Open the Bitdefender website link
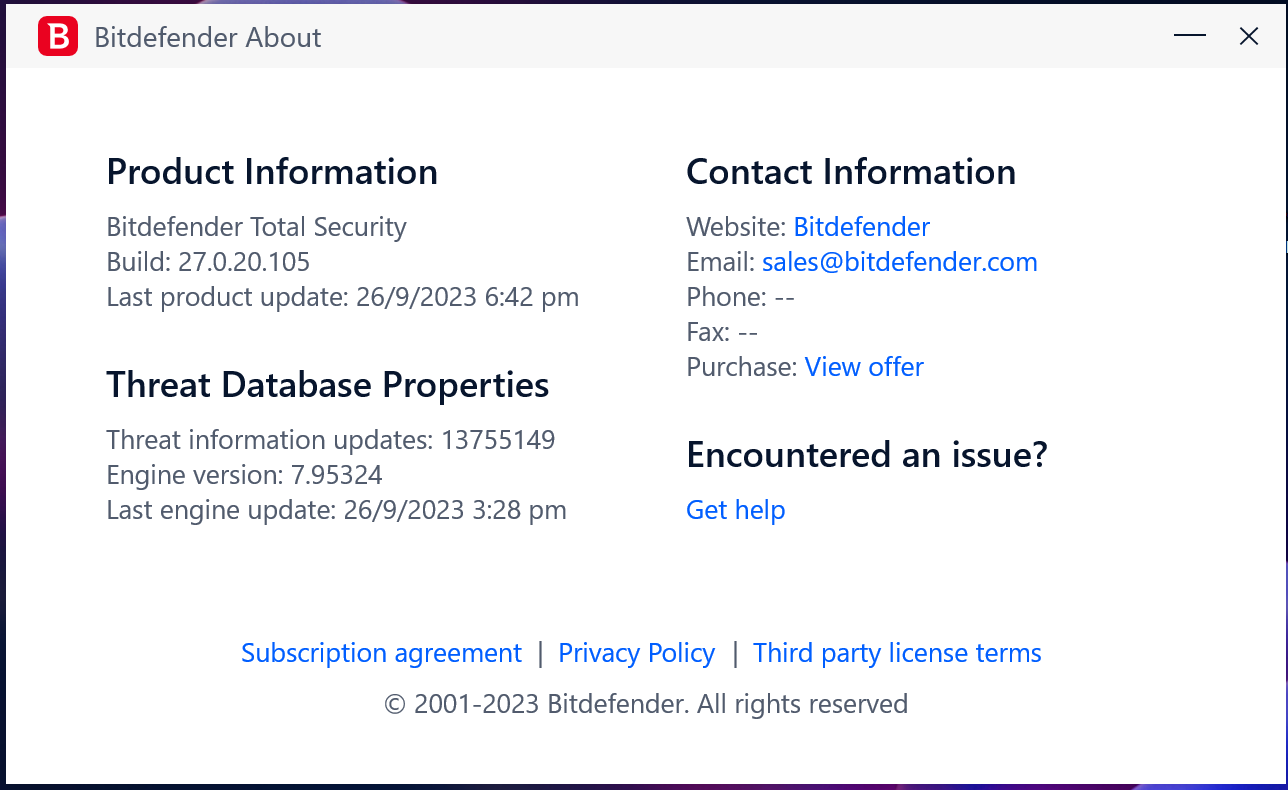This screenshot has height=790, width=1288. point(861,227)
